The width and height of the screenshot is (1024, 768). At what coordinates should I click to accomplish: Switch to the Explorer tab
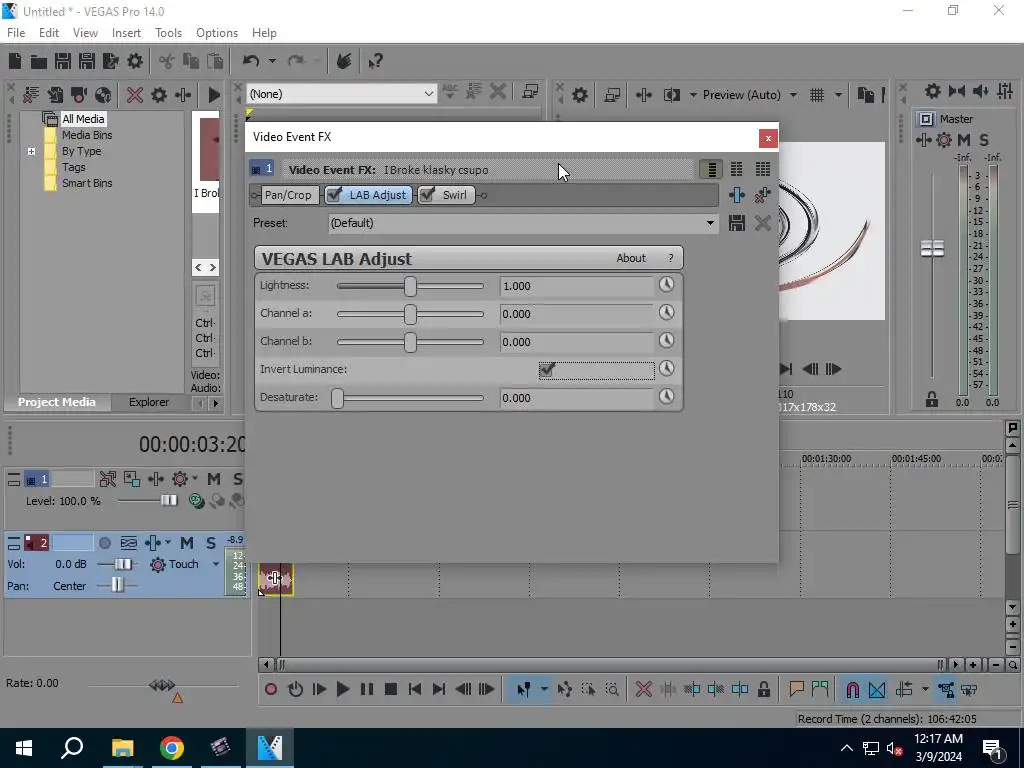coord(148,402)
